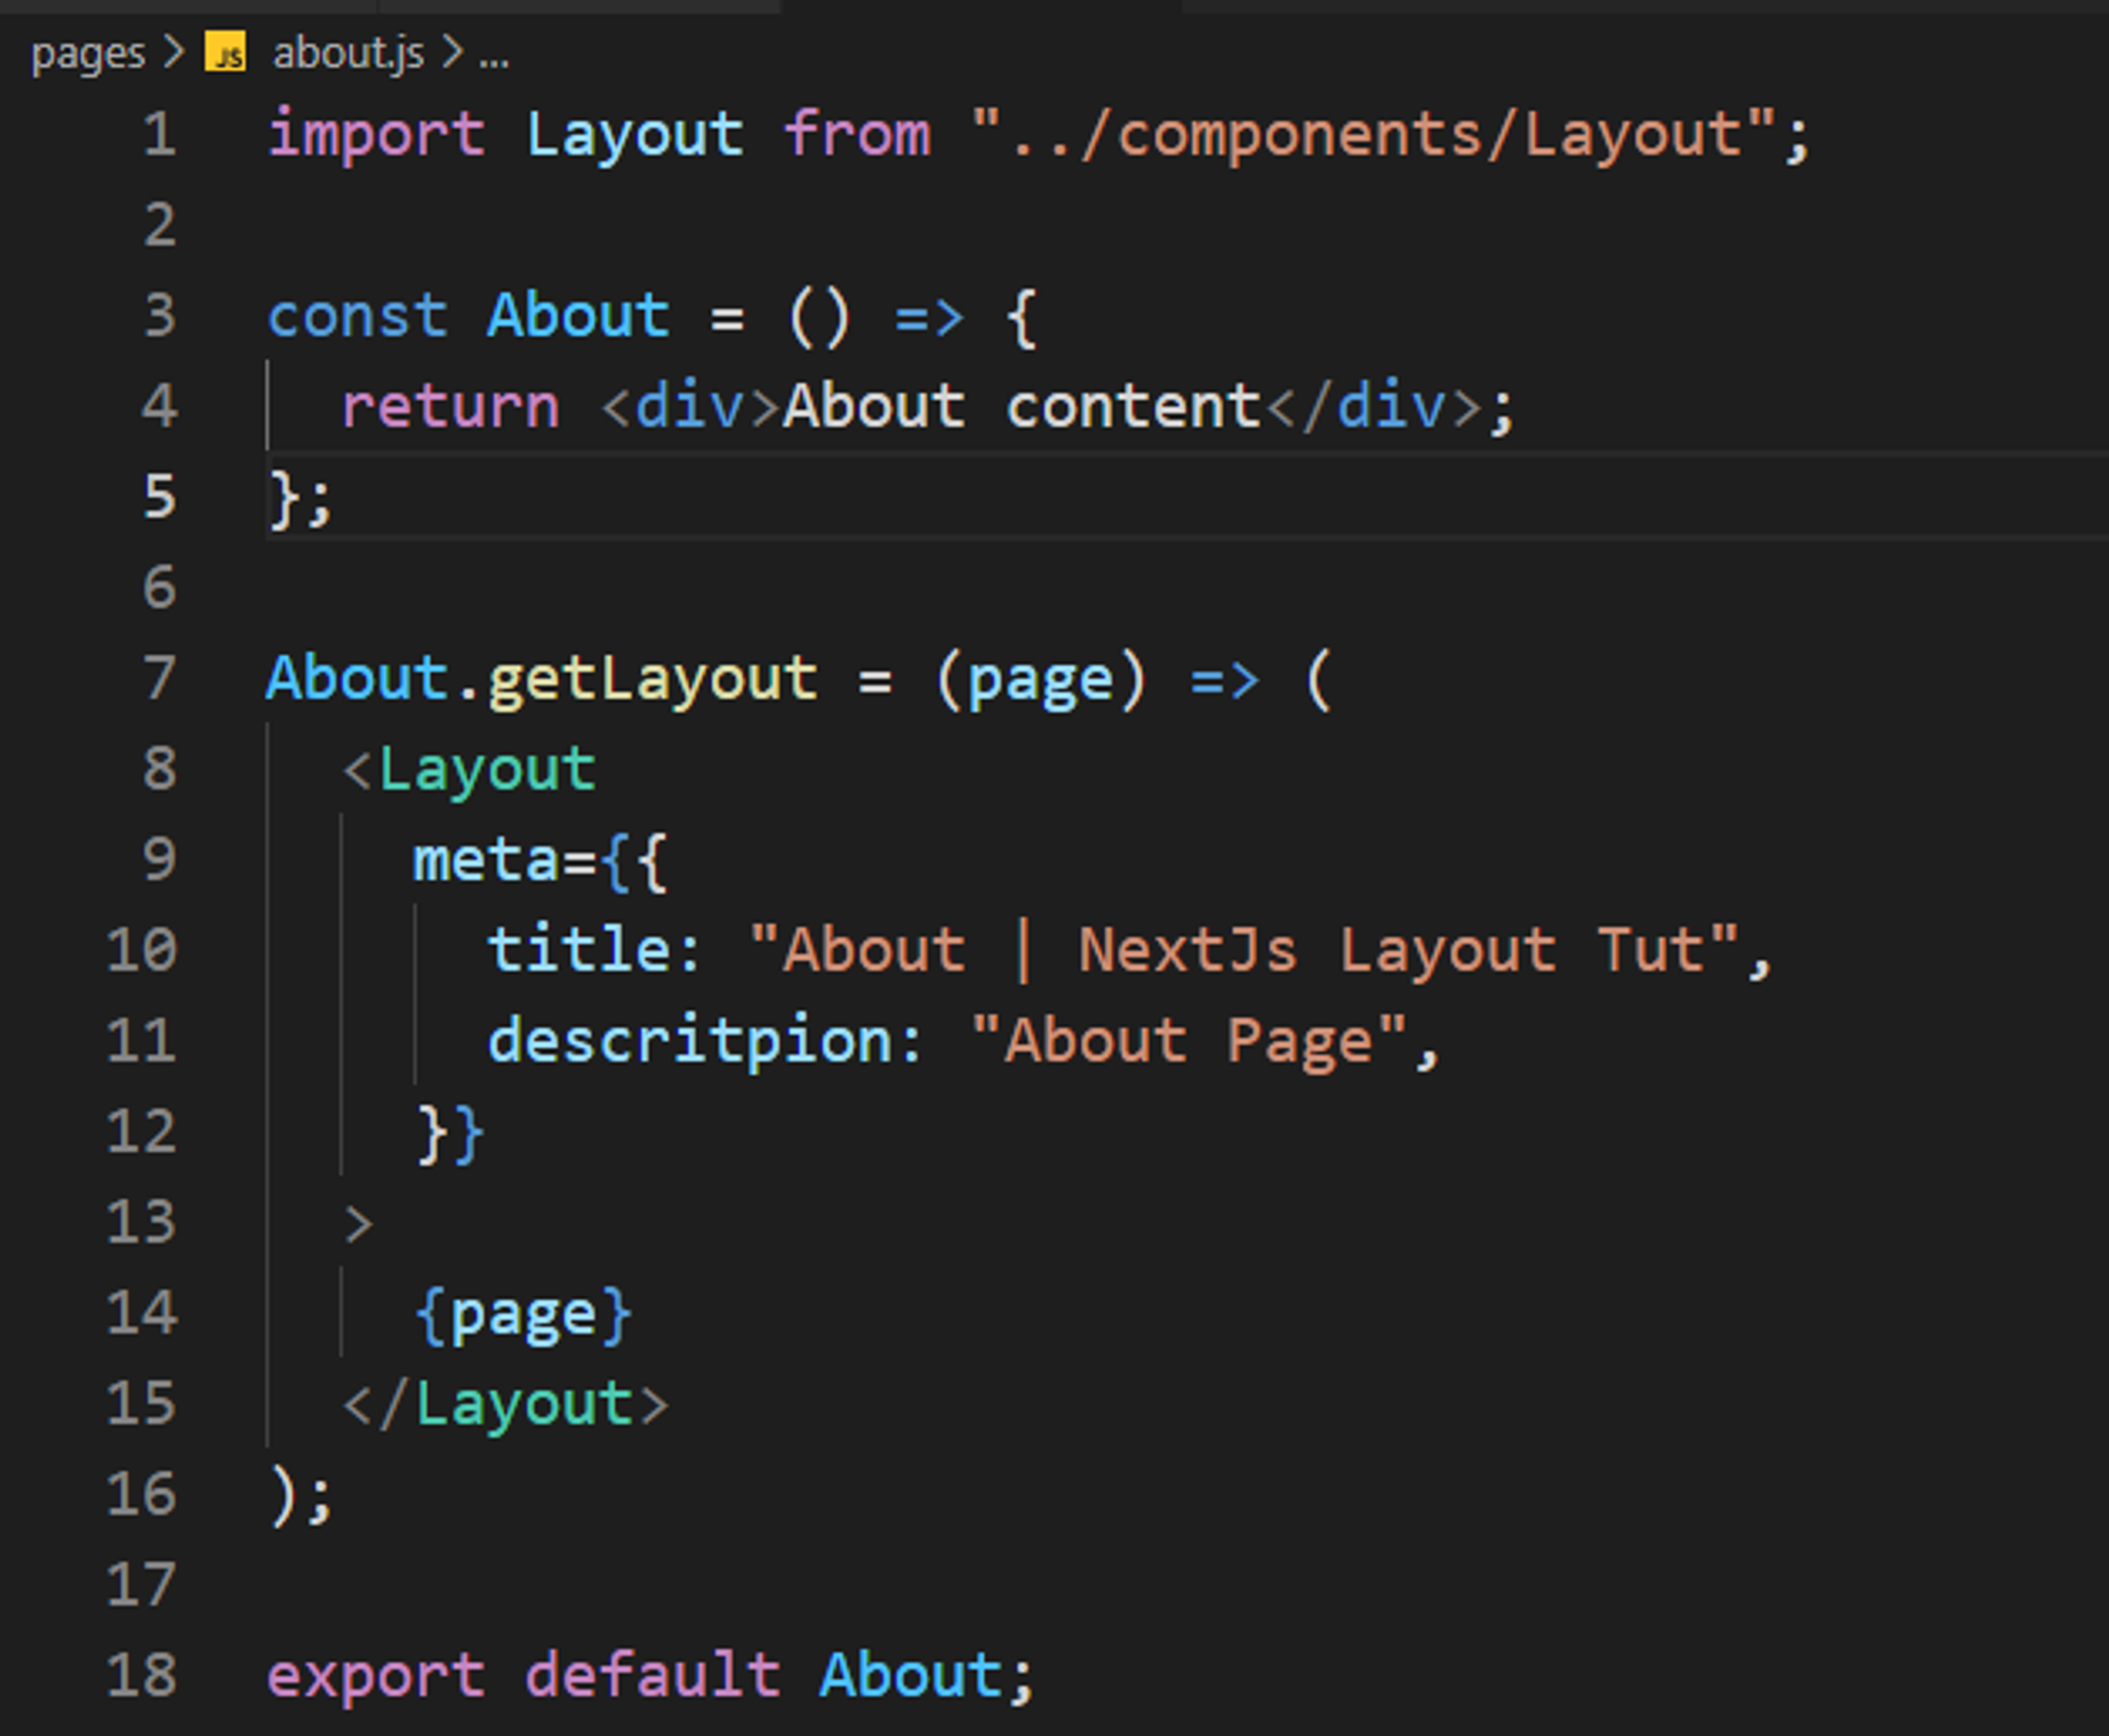Click the yellow JS file icon in breadcrumb
Image resolution: width=2109 pixels, height=1736 pixels.
[225, 52]
